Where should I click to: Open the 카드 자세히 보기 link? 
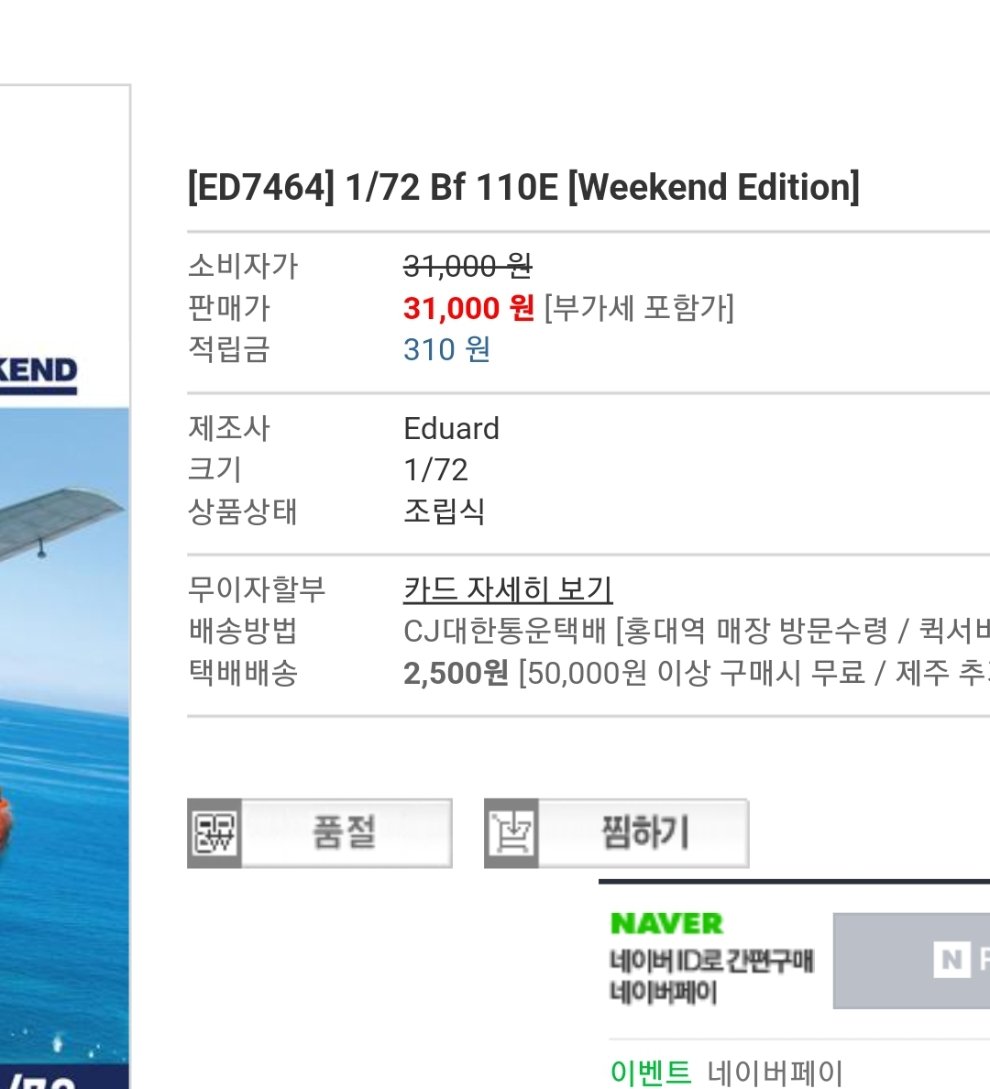[x=508, y=589]
